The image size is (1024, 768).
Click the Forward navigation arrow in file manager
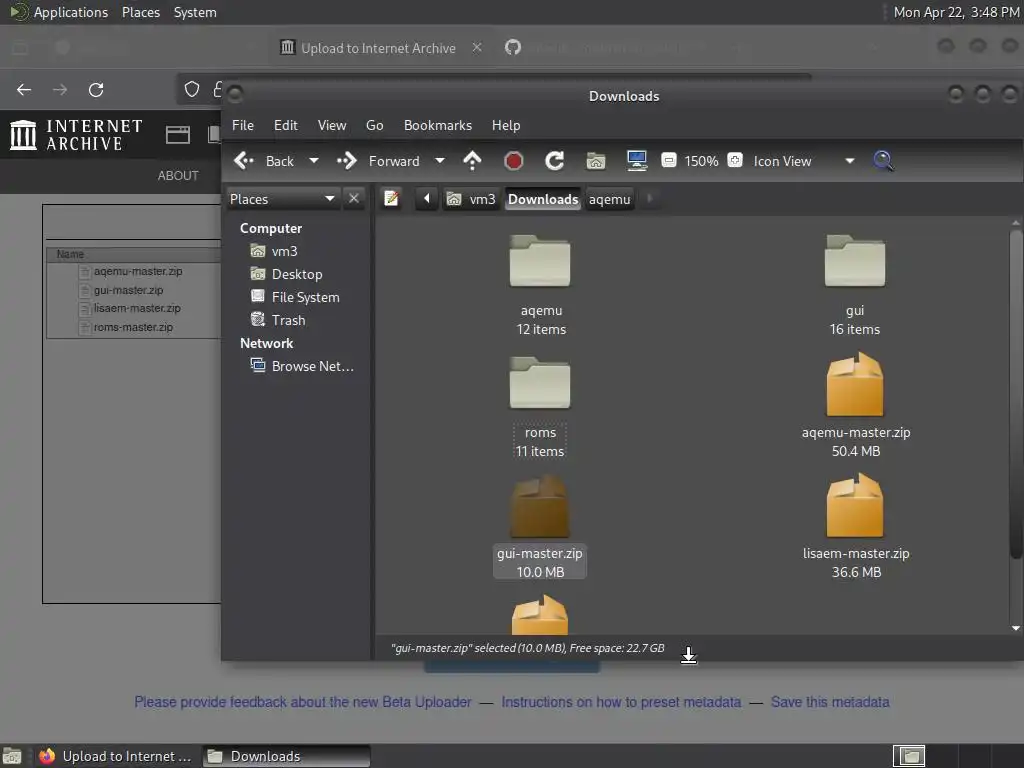(378, 161)
